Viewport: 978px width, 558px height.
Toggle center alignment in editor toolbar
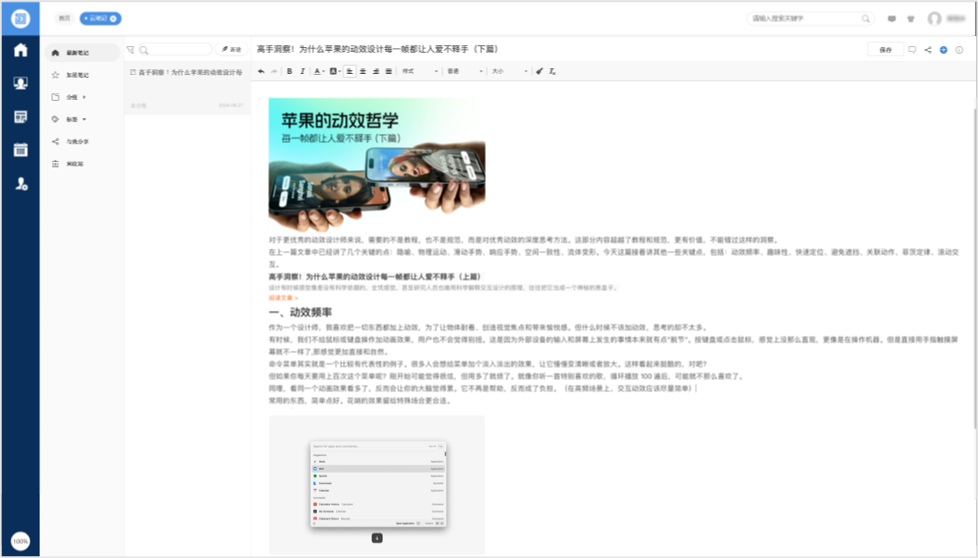362,71
